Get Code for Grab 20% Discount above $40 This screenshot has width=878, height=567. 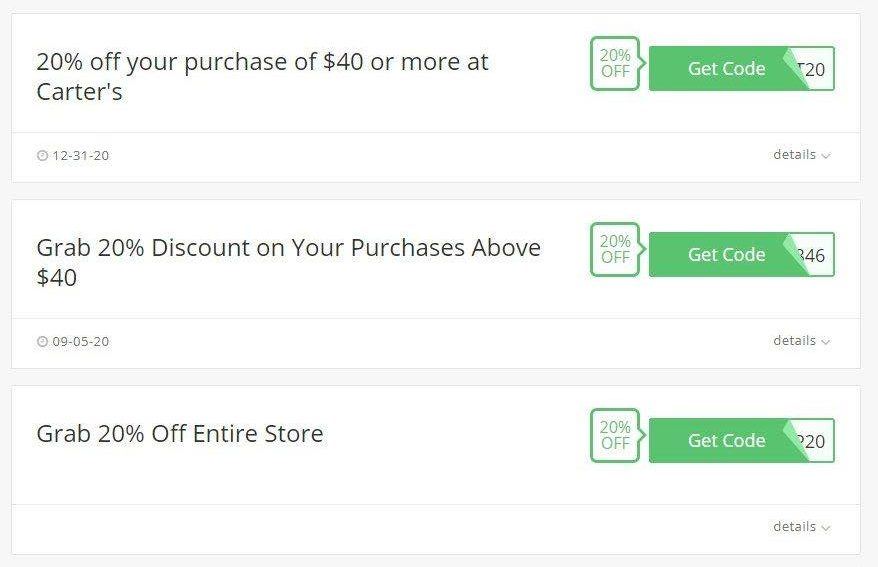coord(726,254)
